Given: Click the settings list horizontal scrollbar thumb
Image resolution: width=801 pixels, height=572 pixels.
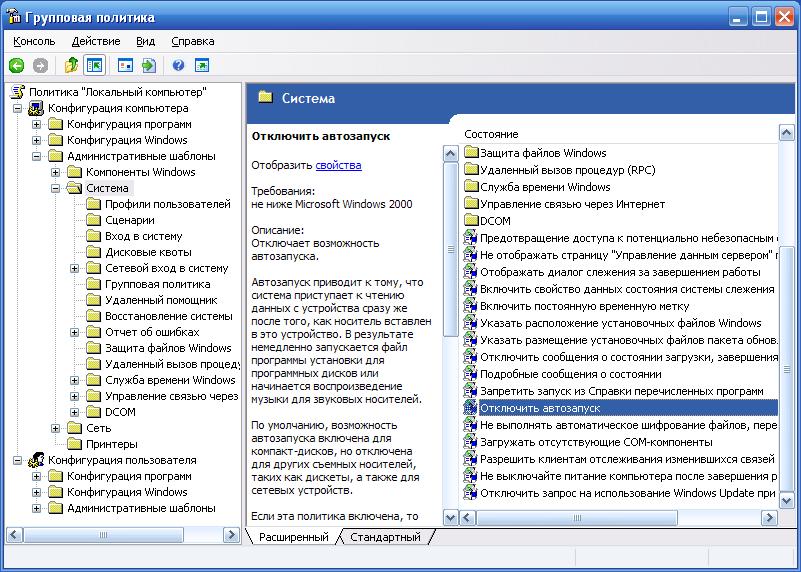Looking at the screenshot, I should (x=577, y=517).
